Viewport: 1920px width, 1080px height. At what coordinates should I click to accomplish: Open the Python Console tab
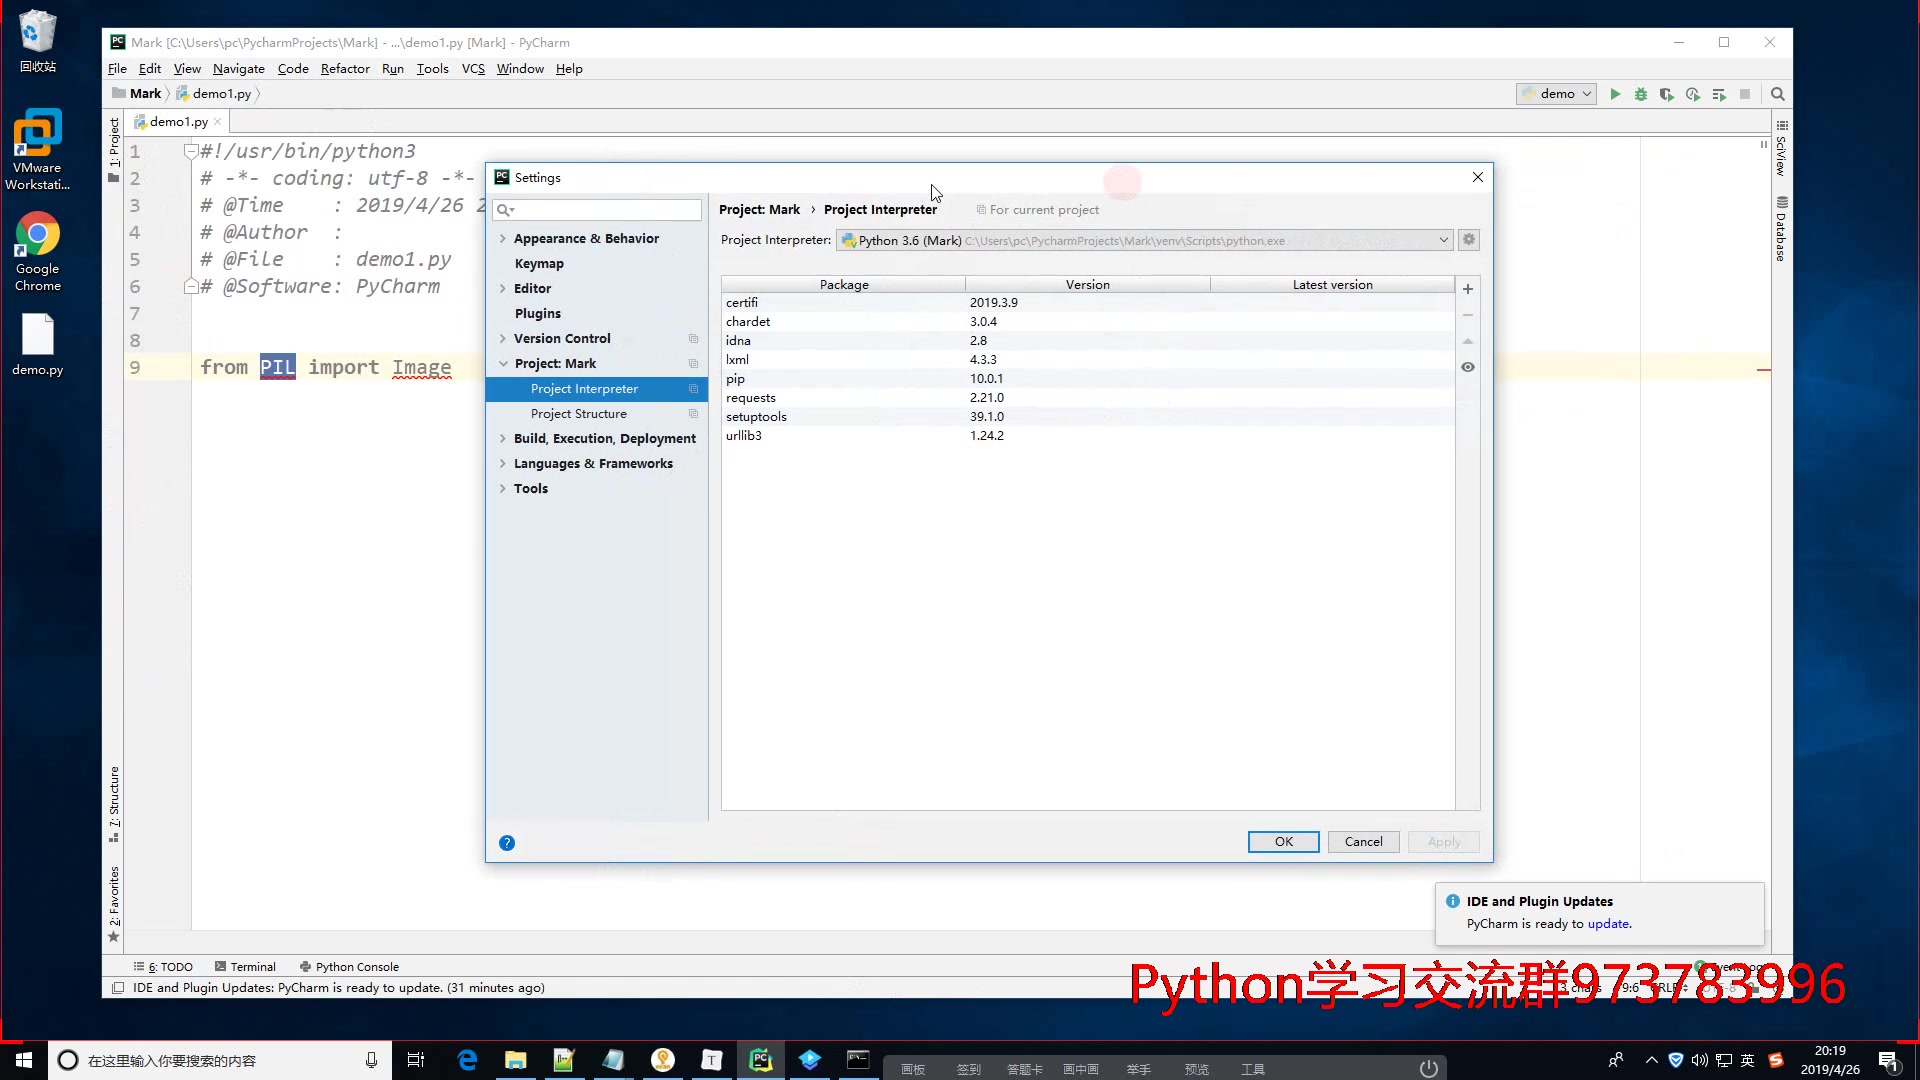pos(349,967)
